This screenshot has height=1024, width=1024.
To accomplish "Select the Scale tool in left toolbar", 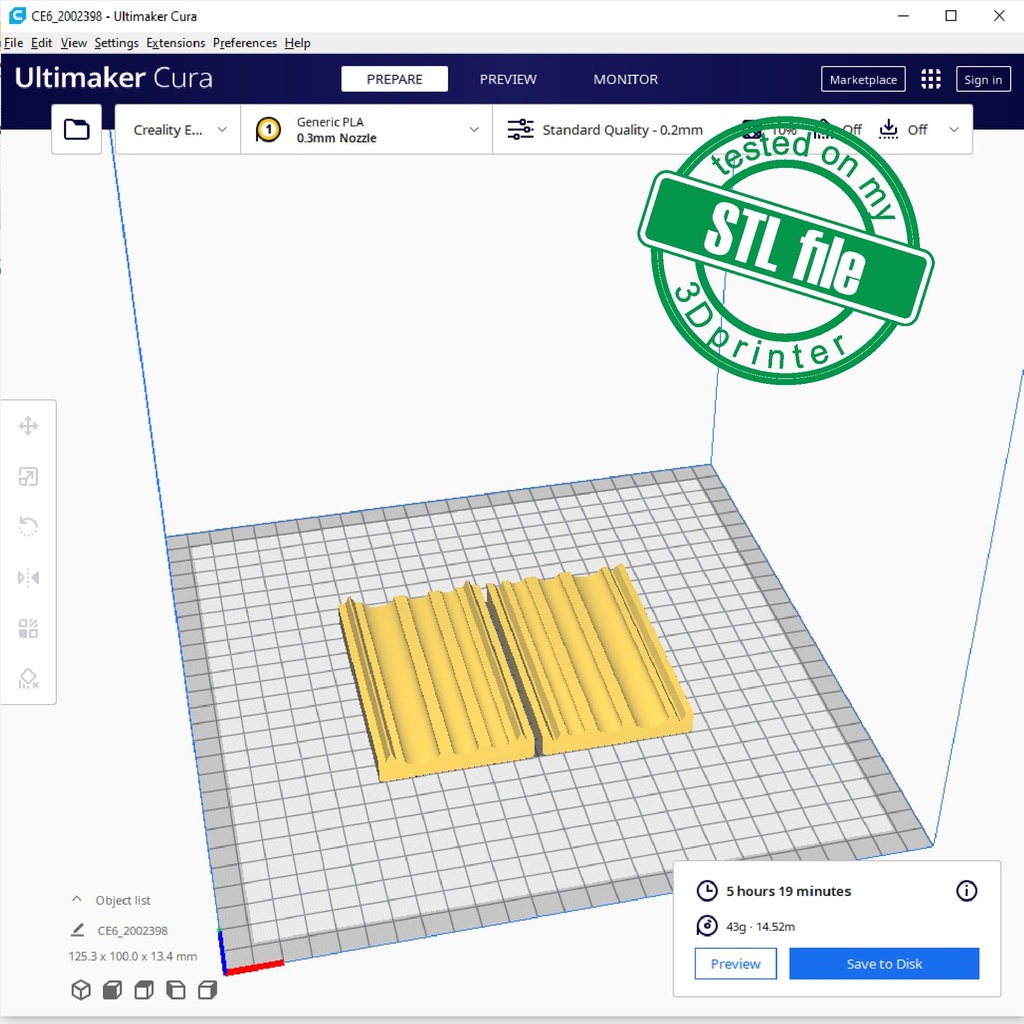I will pyautogui.click(x=28, y=477).
